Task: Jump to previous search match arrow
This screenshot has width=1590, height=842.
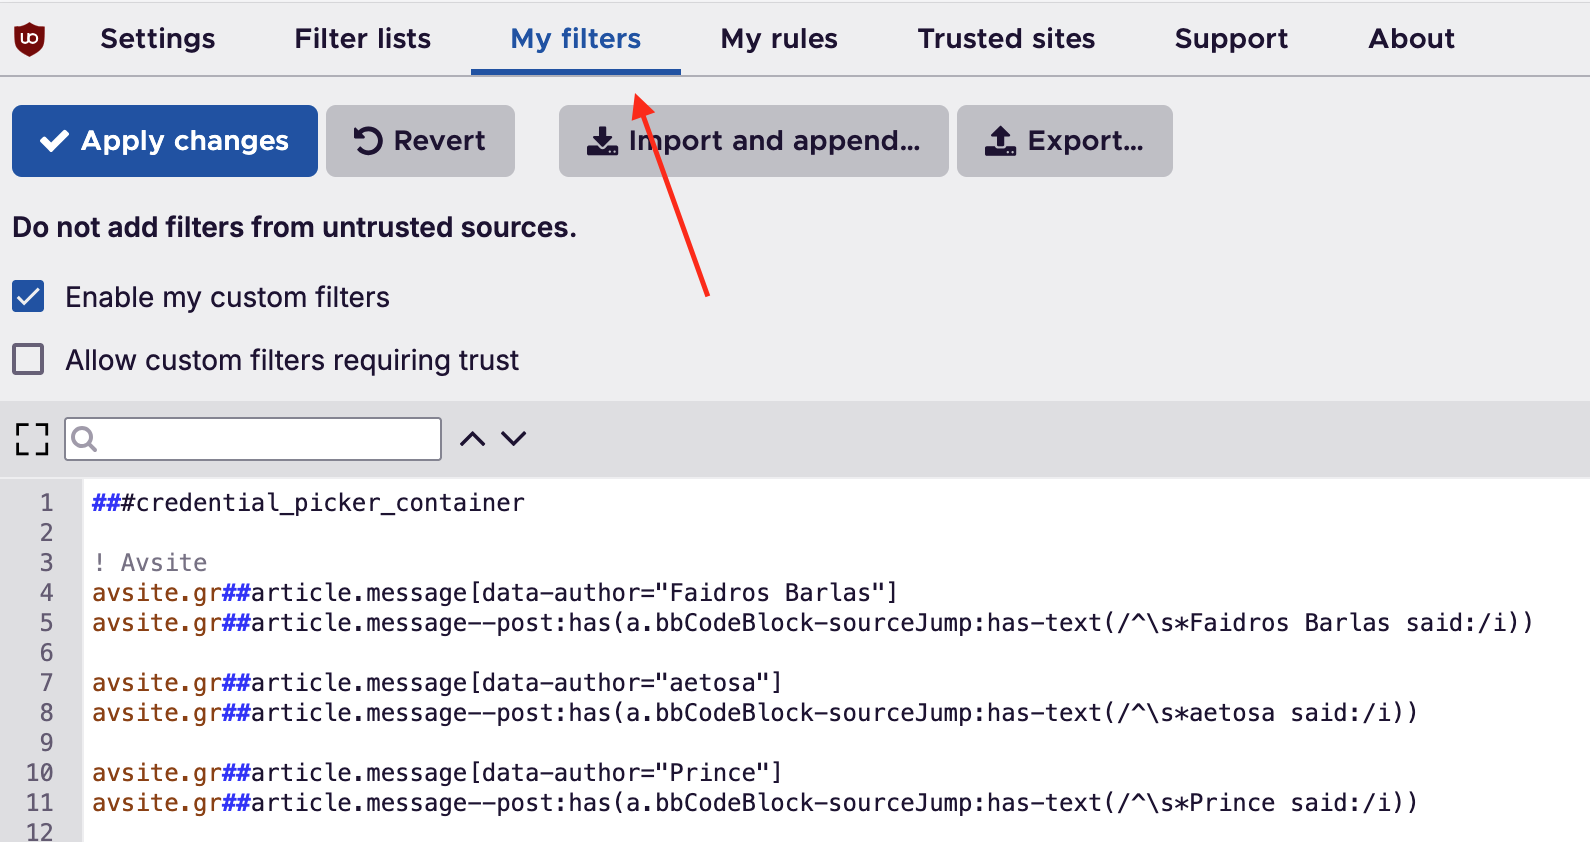Action: coord(472,439)
